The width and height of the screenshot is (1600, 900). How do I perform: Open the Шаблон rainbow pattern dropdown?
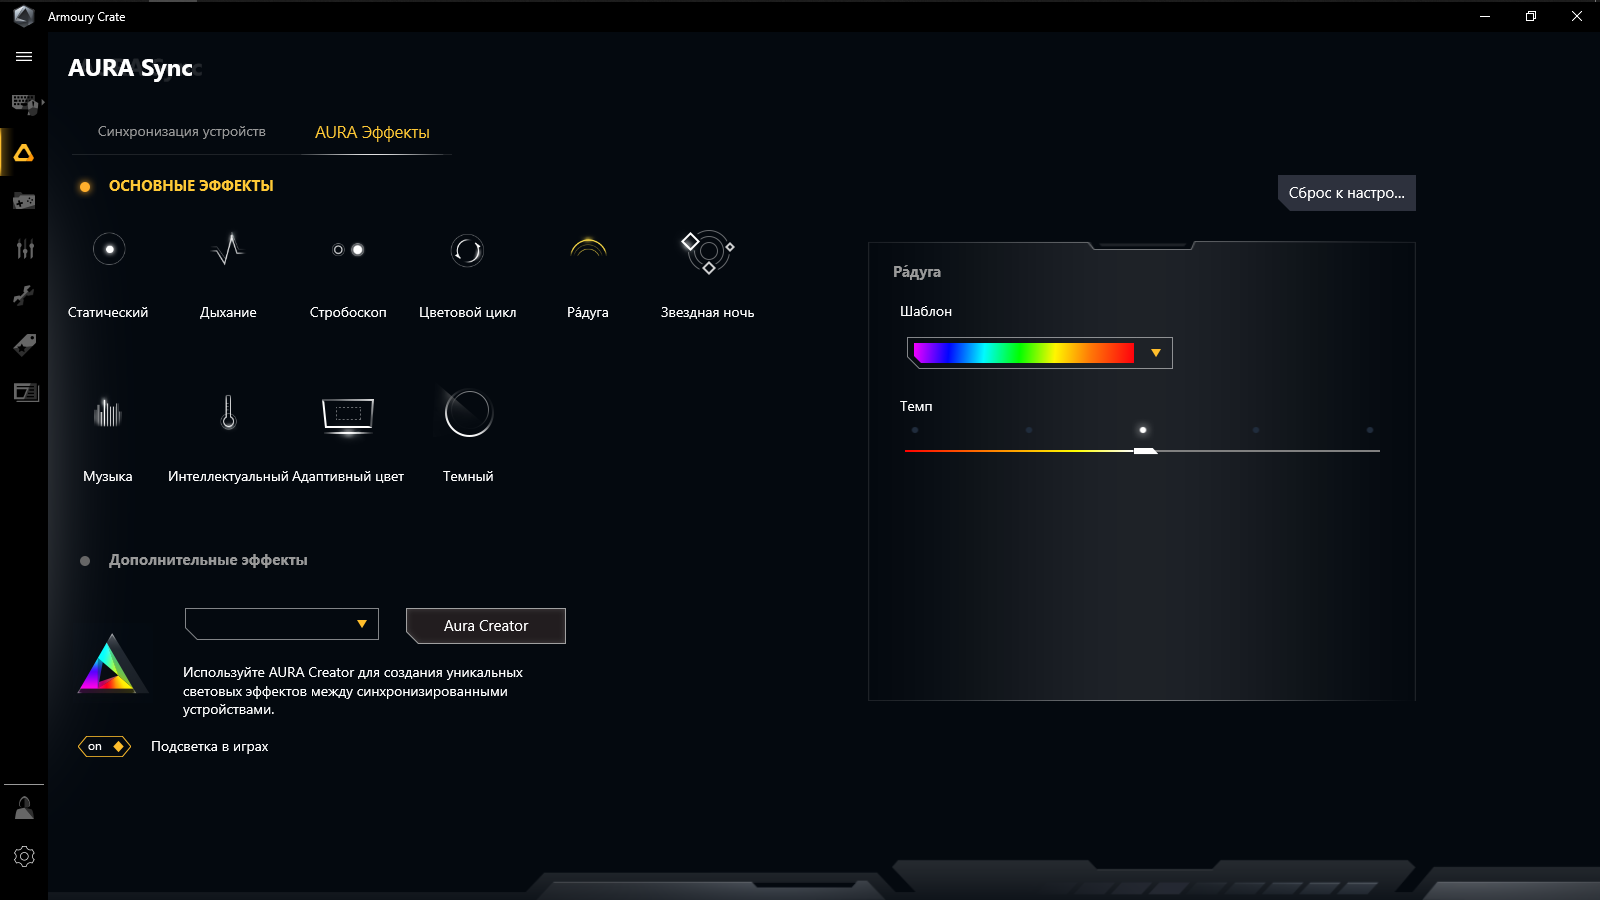coord(1040,353)
